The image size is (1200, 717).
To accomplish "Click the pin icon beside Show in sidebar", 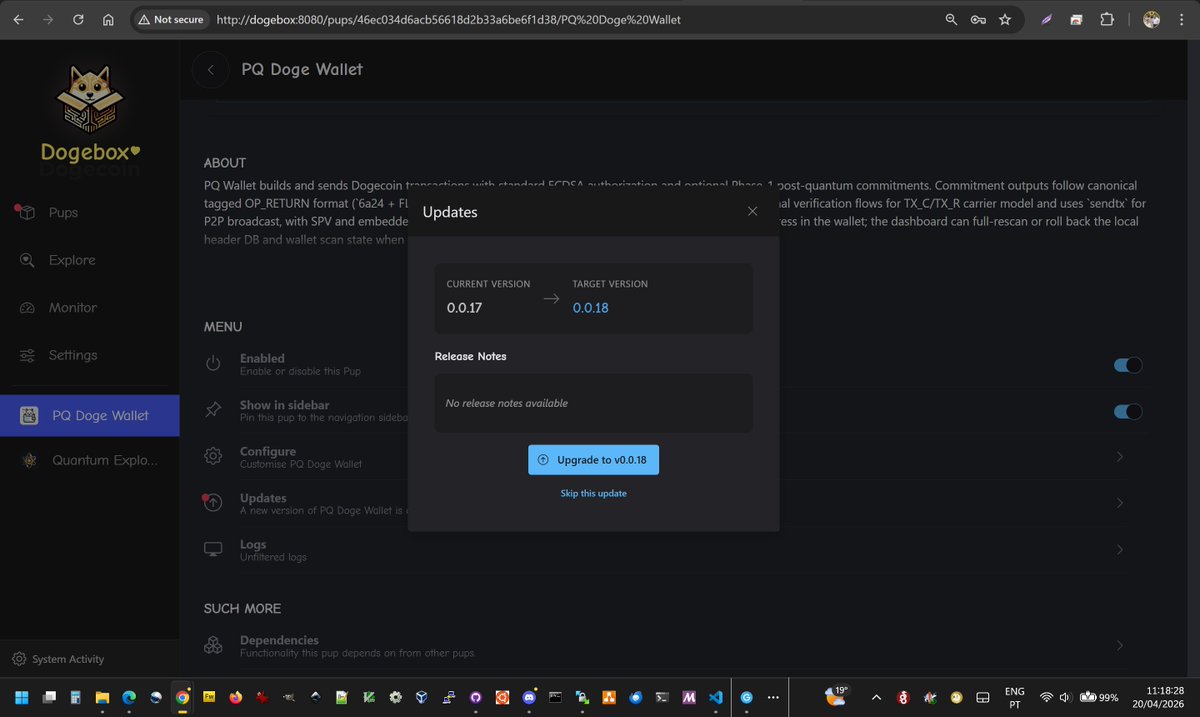I will [x=213, y=410].
